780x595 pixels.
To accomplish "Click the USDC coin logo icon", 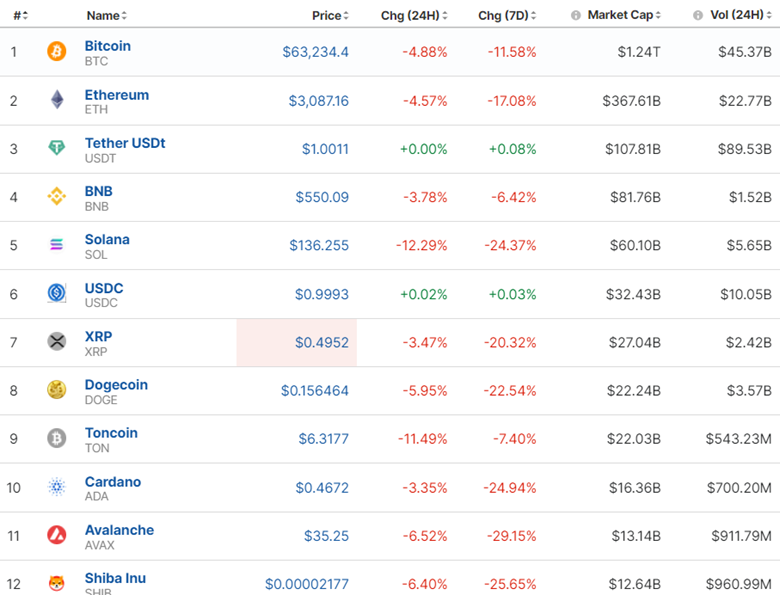I will (57, 293).
